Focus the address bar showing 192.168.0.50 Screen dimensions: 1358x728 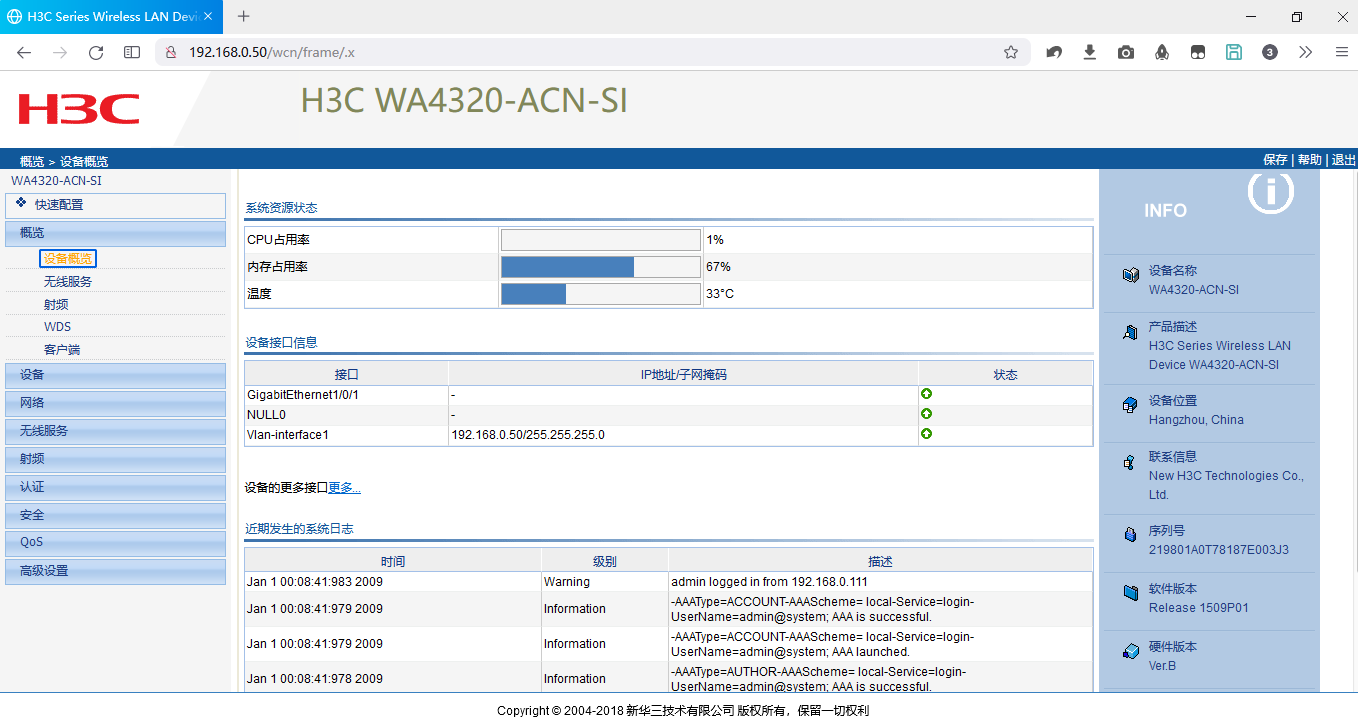click(x=590, y=52)
